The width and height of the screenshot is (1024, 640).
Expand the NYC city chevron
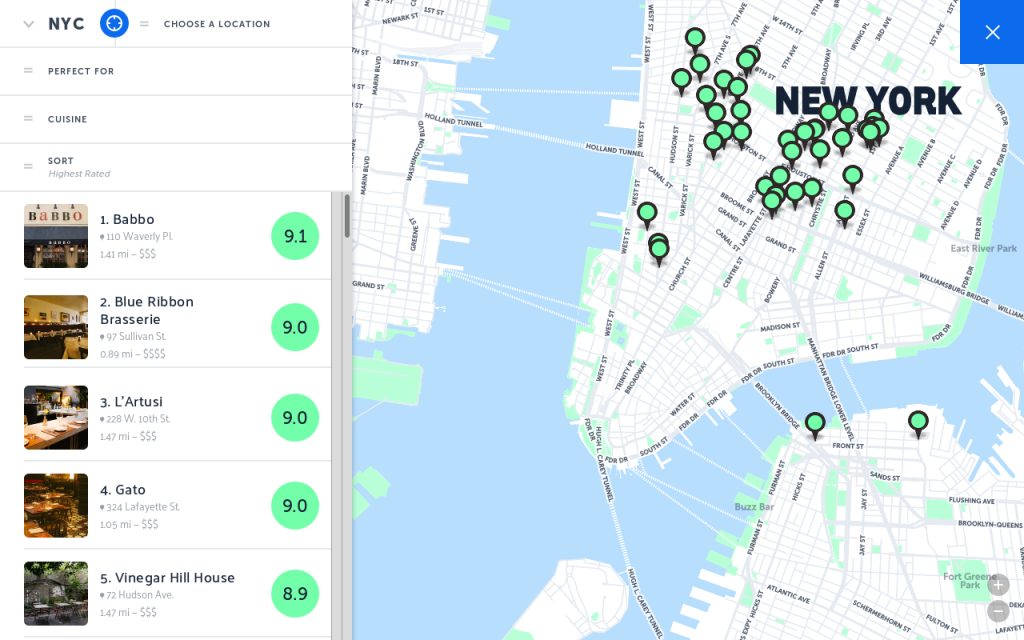point(28,24)
